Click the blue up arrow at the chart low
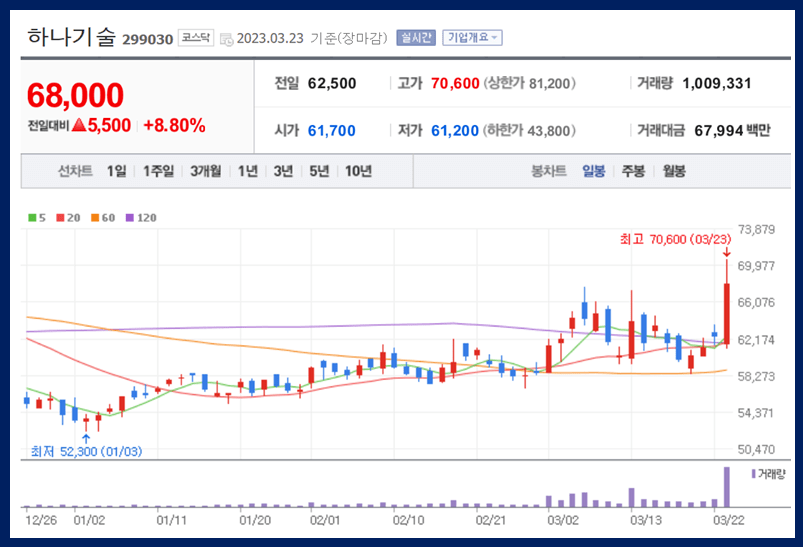 tap(86, 439)
